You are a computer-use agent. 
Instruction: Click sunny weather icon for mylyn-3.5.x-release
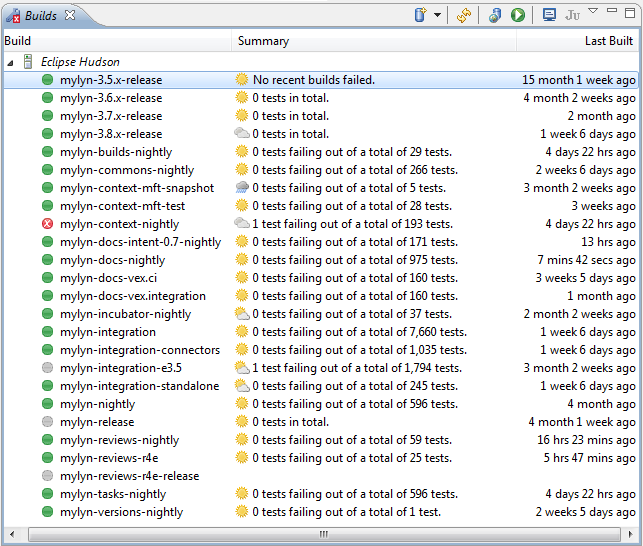coord(242,79)
